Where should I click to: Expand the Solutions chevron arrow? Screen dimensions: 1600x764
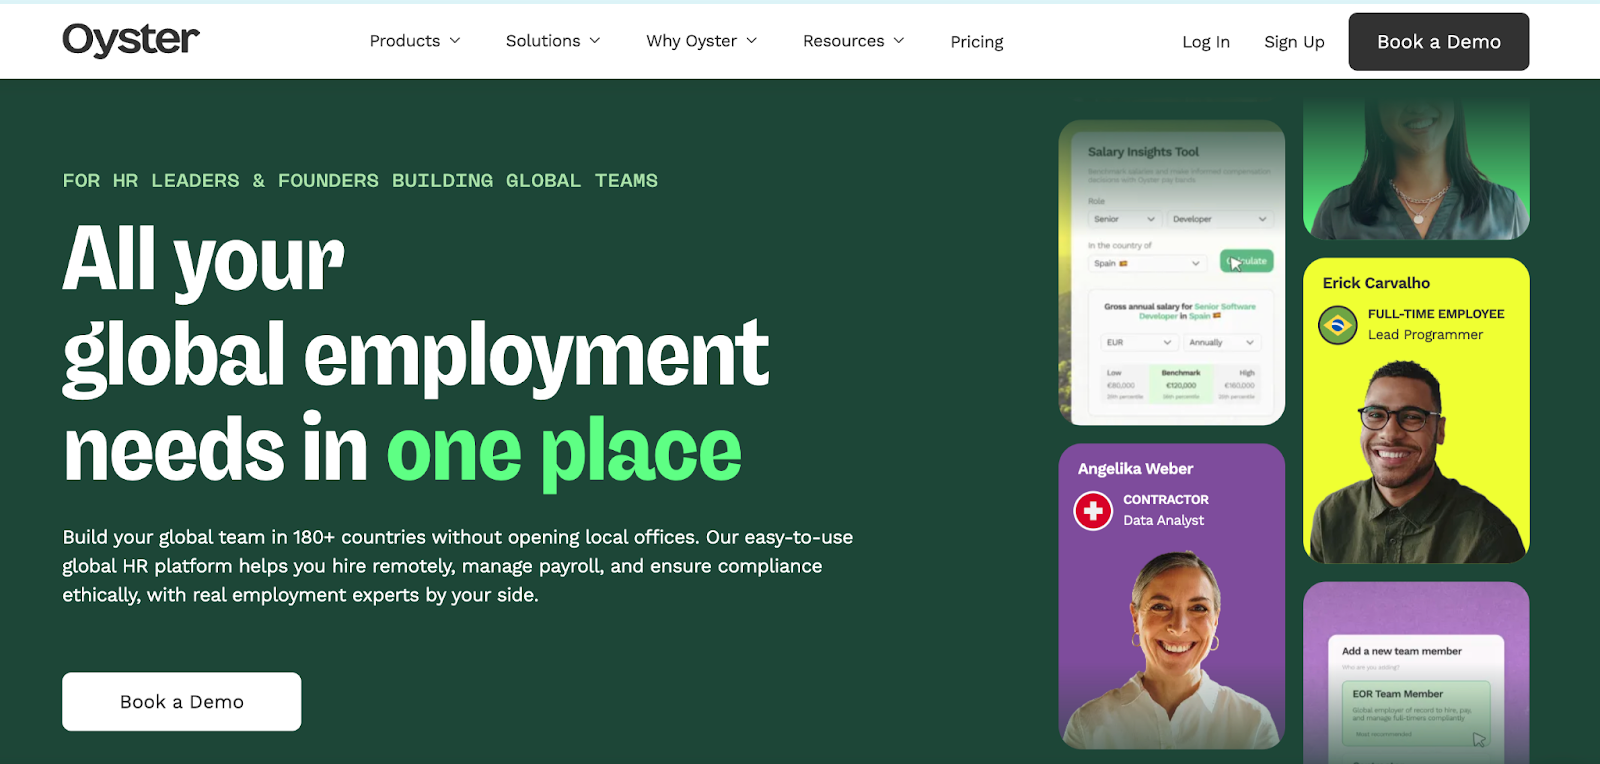[x=595, y=41]
